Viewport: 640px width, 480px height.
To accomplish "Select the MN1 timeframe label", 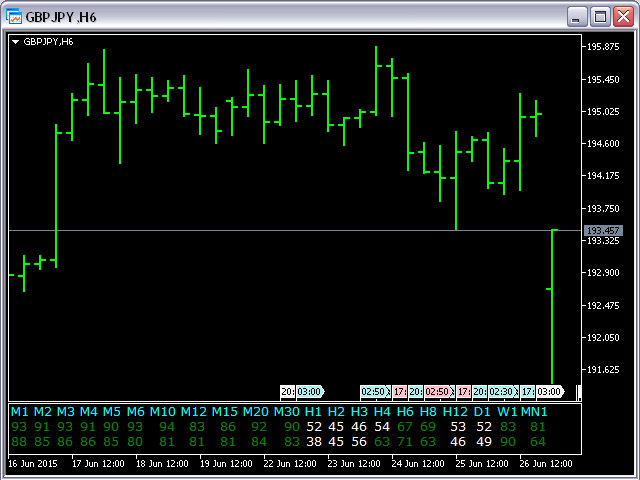I will pos(535,412).
